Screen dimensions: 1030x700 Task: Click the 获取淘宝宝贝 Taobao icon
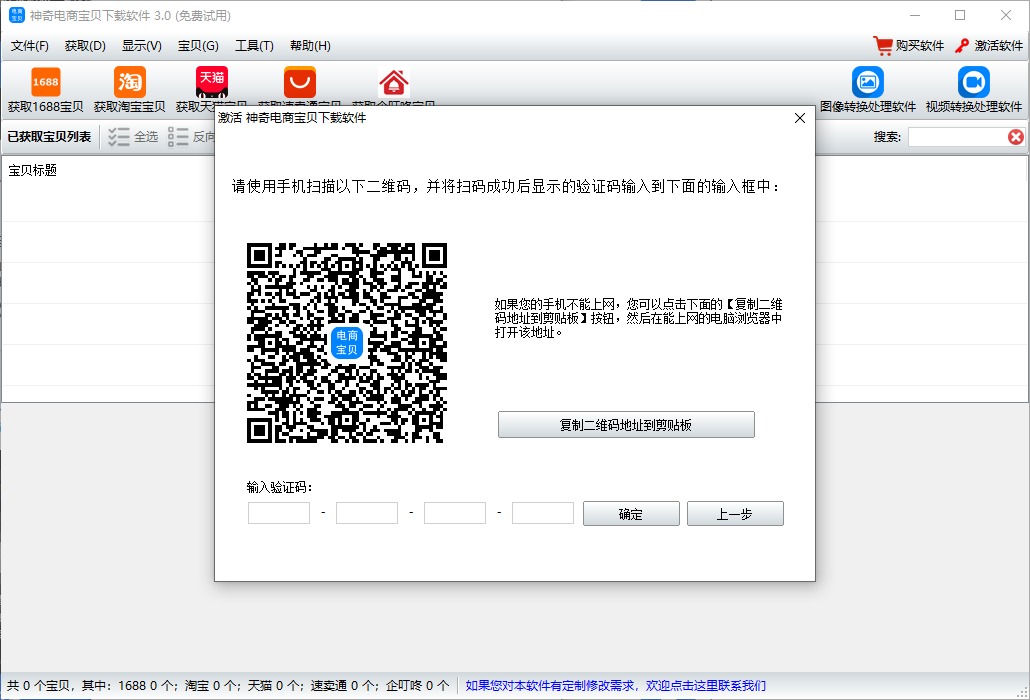(129, 82)
